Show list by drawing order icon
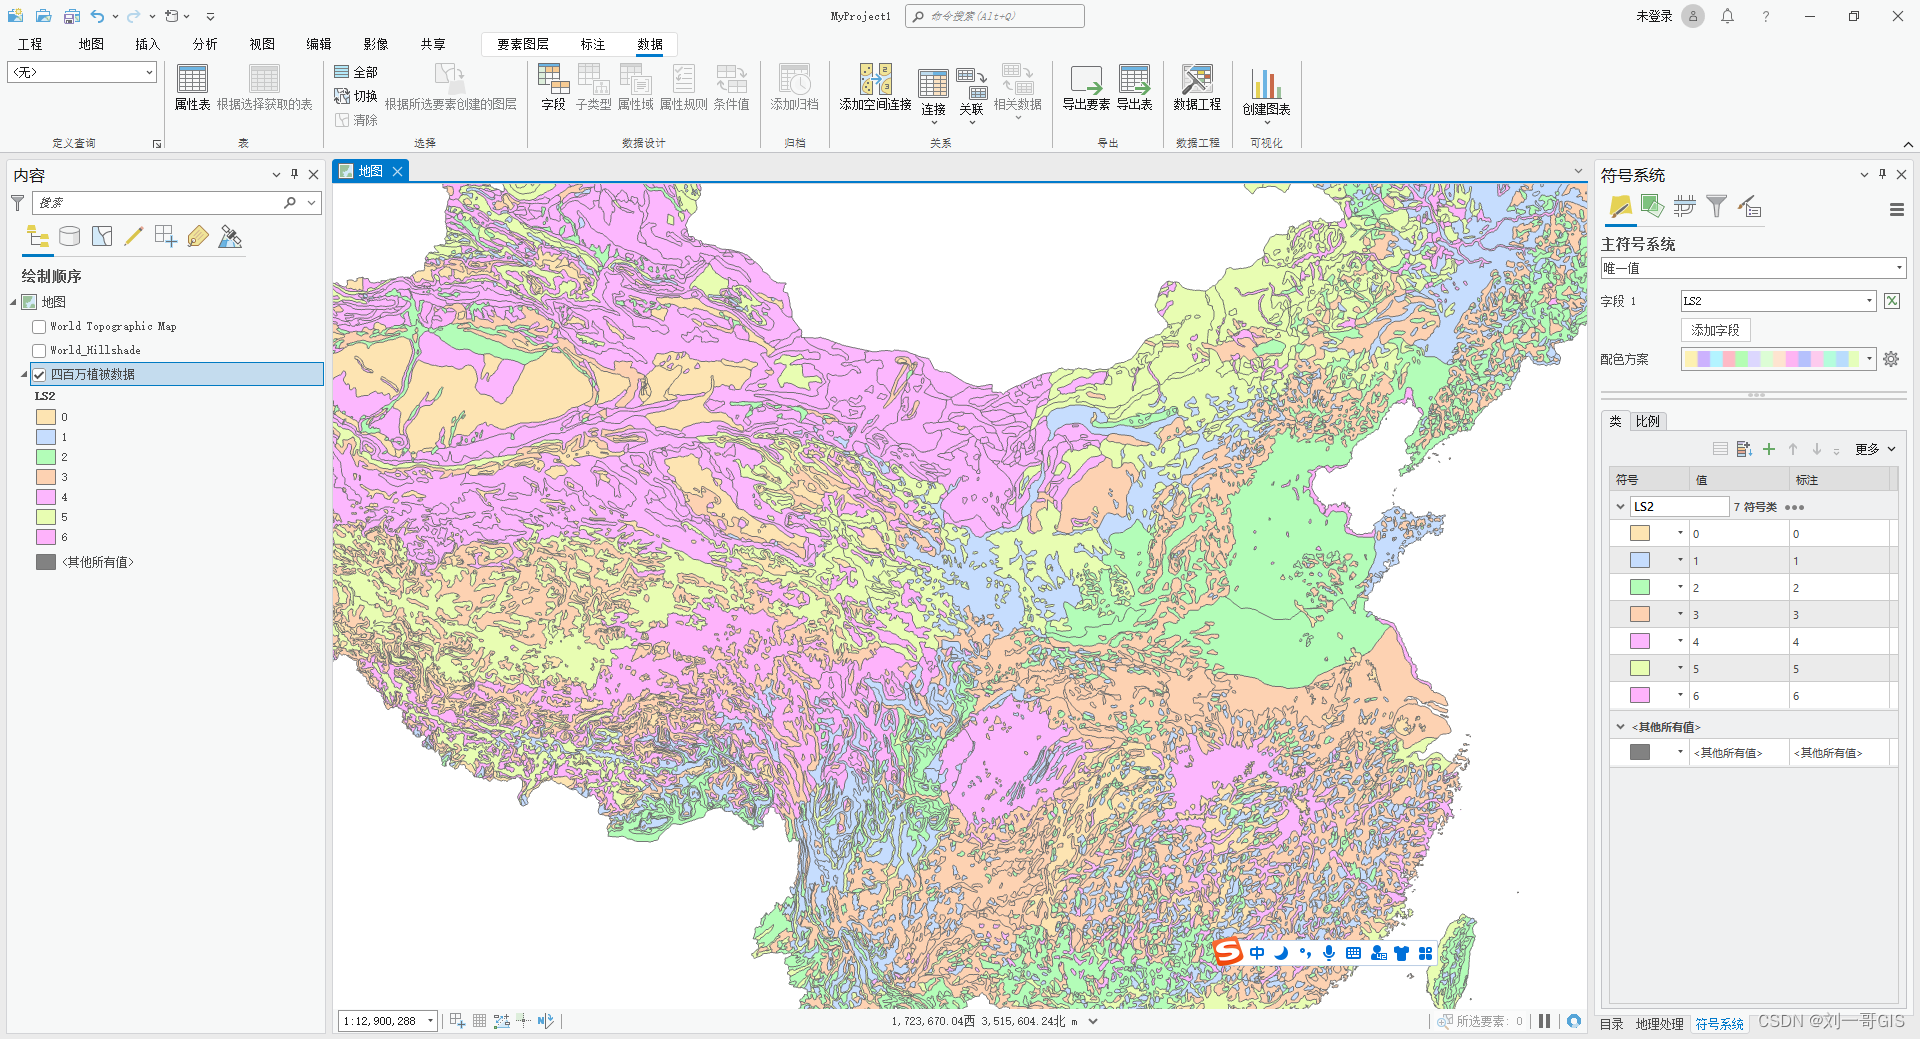The image size is (1920, 1039). pos(38,237)
